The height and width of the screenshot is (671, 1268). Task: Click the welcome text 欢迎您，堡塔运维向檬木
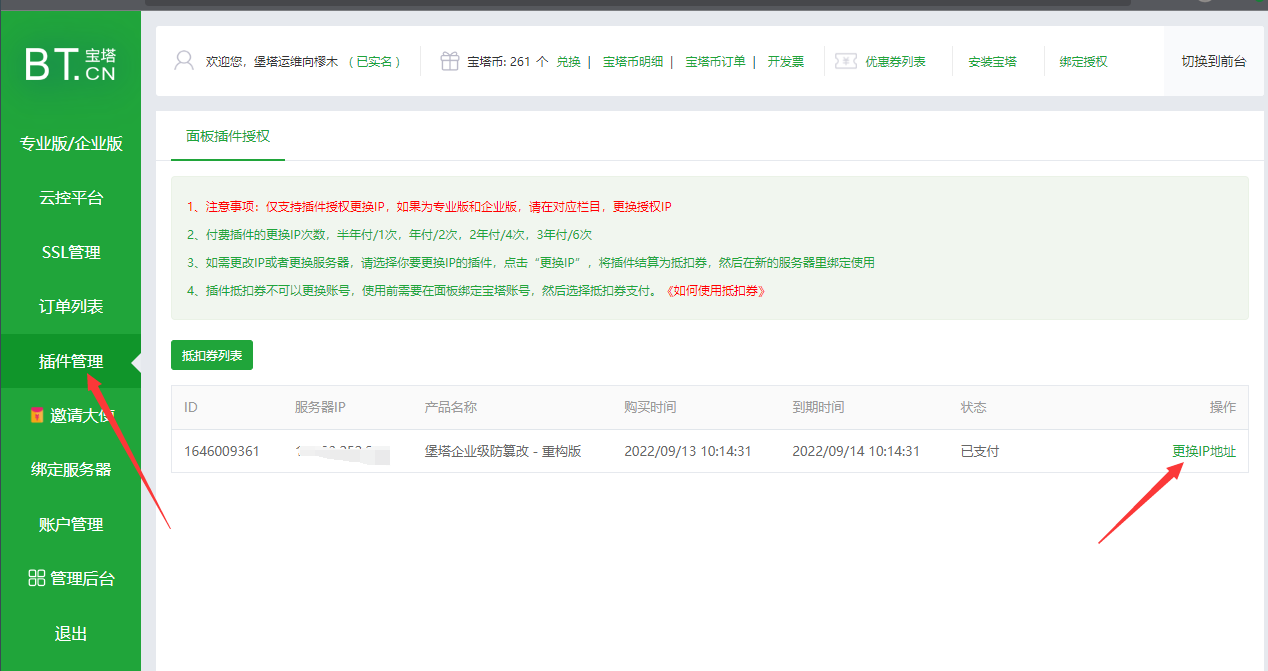tap(273, 61)
